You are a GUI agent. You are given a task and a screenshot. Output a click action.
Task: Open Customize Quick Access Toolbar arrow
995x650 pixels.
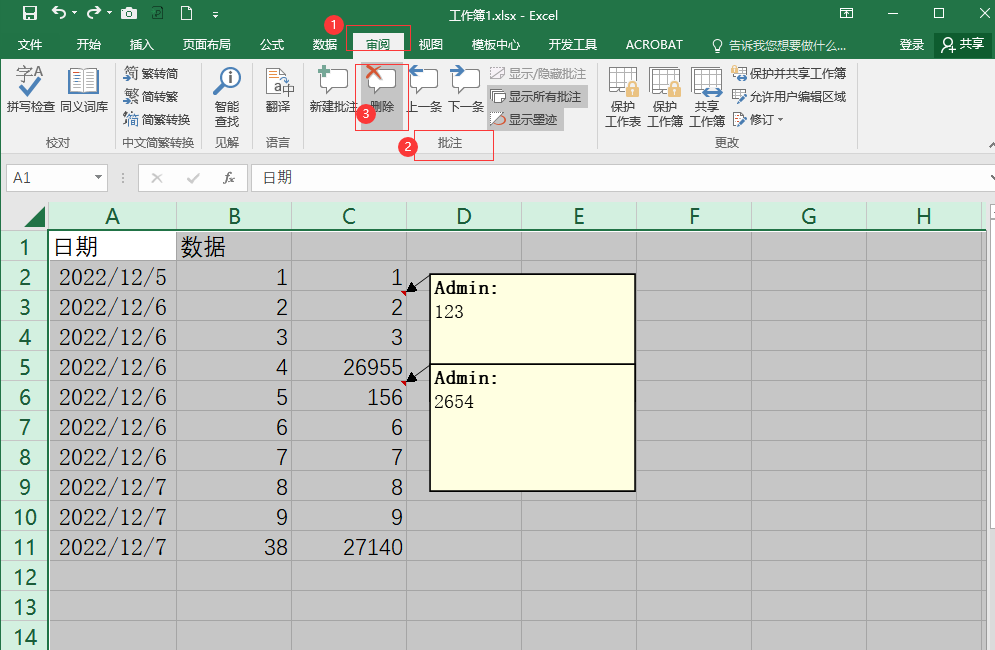click(216, 14)
